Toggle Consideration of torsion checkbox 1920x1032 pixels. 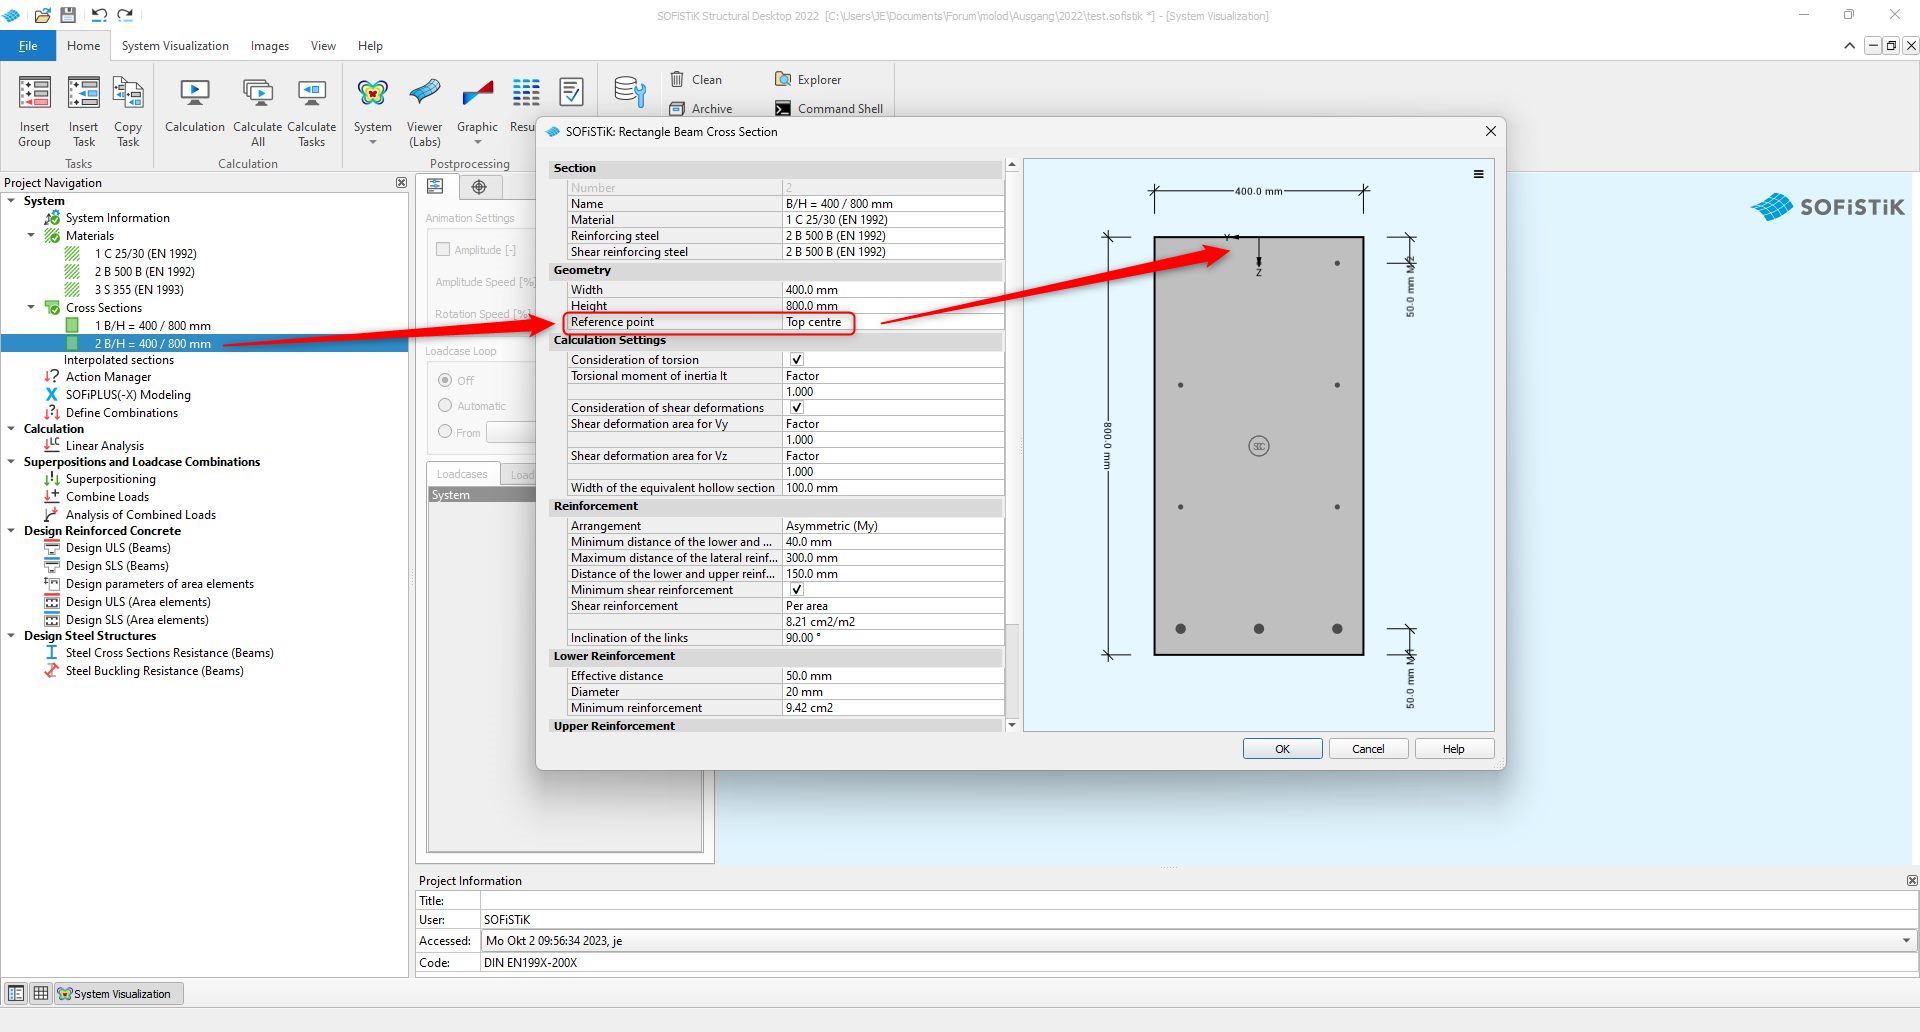point(797,359)
